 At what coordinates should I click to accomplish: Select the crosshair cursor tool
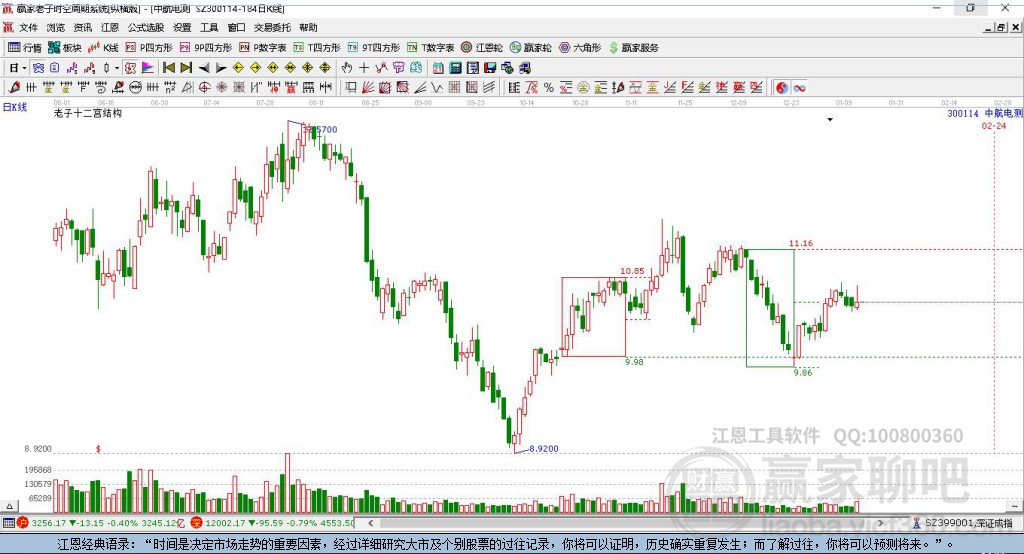[x=364, y=68]
